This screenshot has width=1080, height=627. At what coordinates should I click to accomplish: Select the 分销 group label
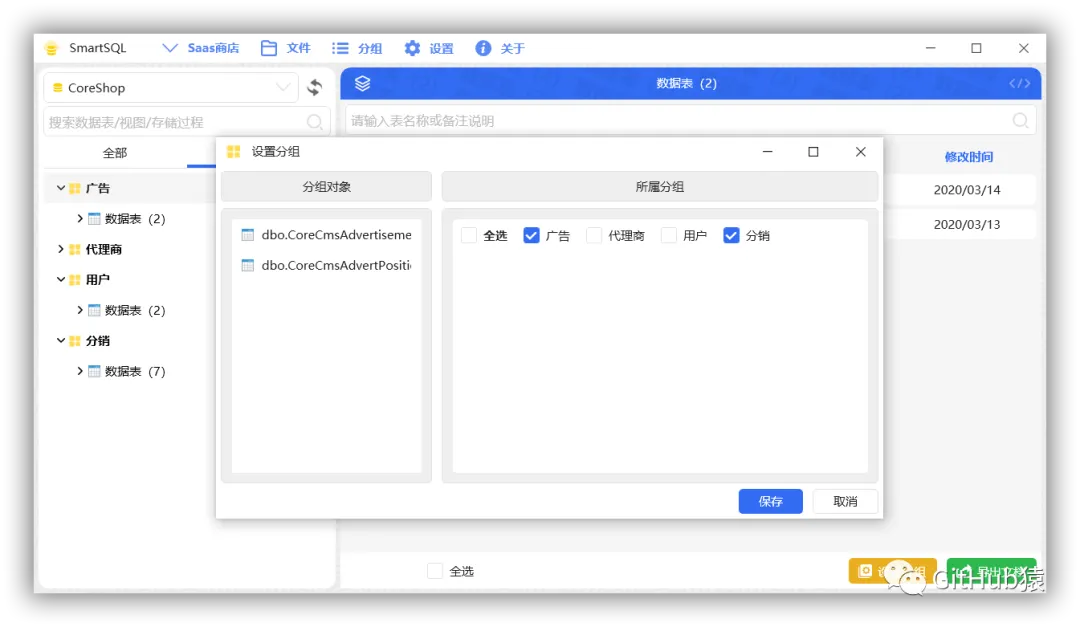click(98, 340)
